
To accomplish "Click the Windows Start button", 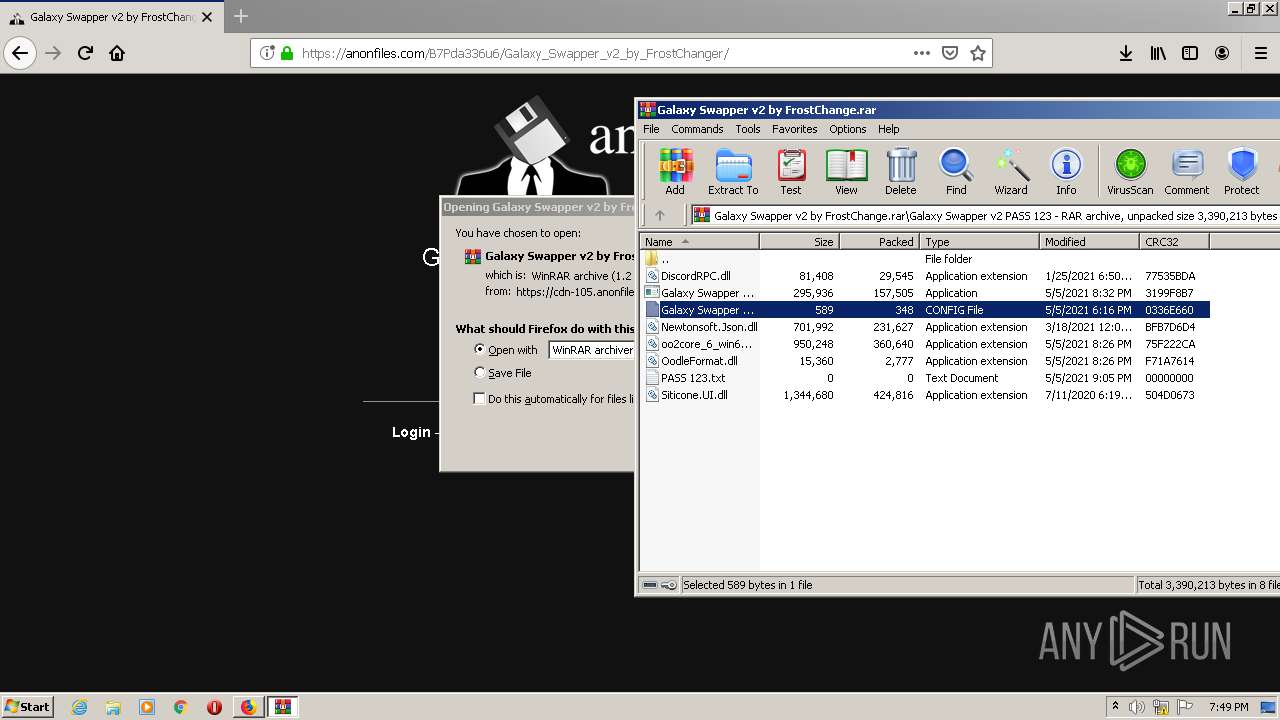I will (27, 707).
